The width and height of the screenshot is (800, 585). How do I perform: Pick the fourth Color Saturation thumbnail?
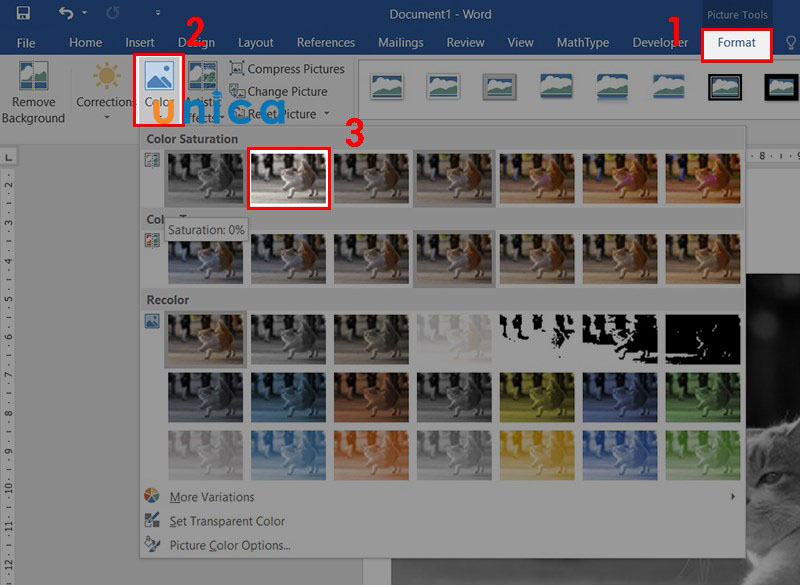click(x=454, y=178)
